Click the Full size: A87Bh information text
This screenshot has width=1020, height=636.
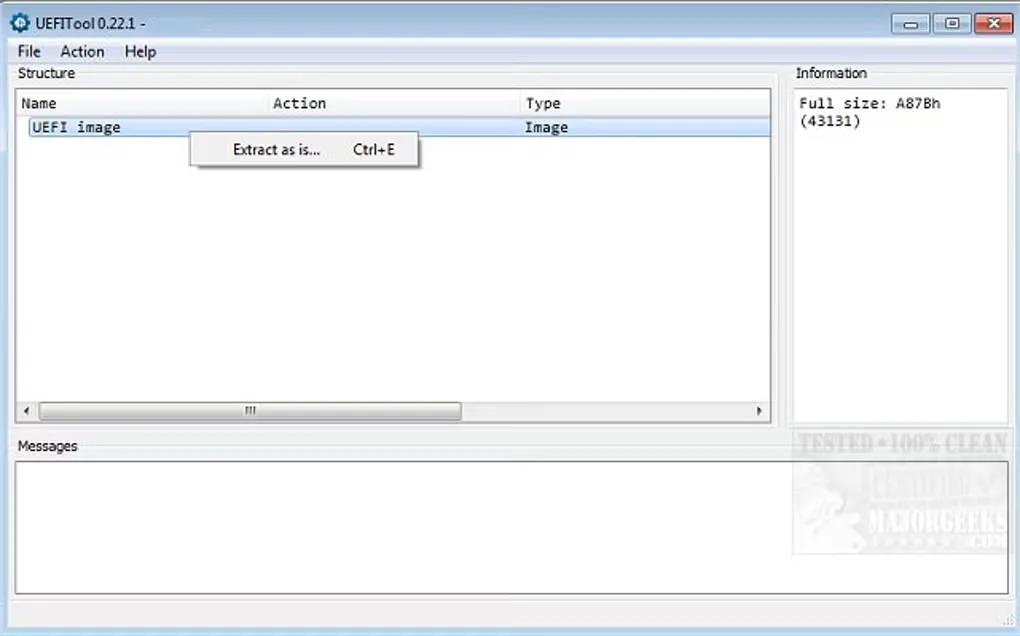[869, 112]
